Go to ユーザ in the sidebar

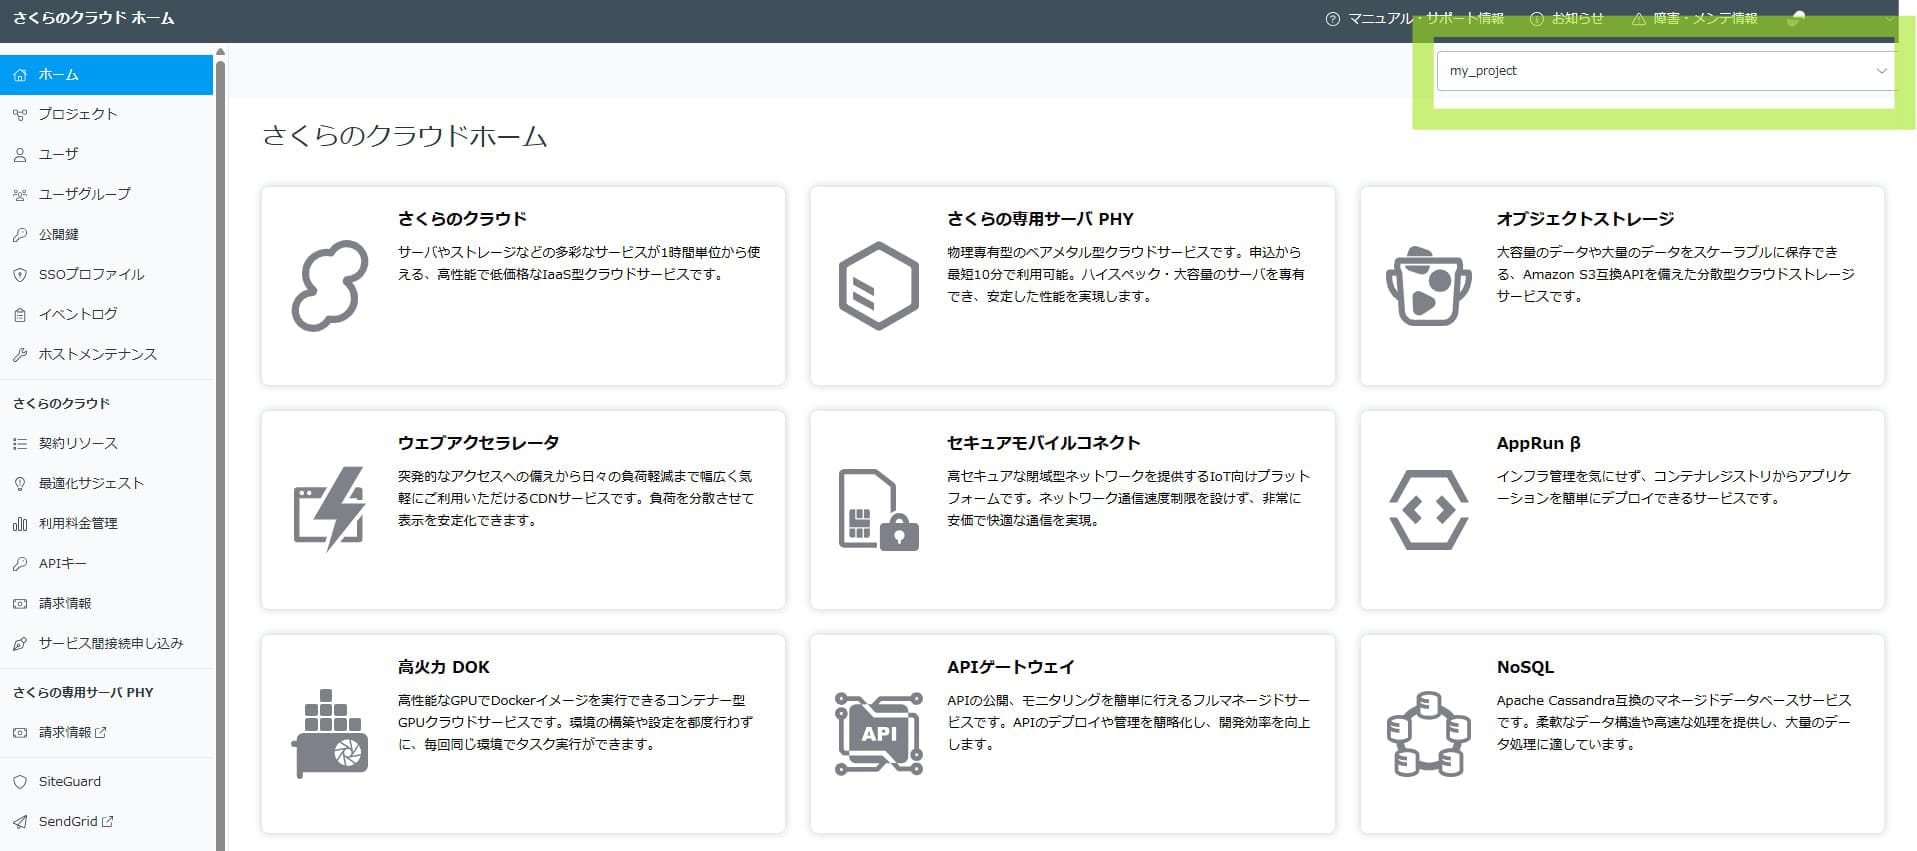click(x=106, y=154)
